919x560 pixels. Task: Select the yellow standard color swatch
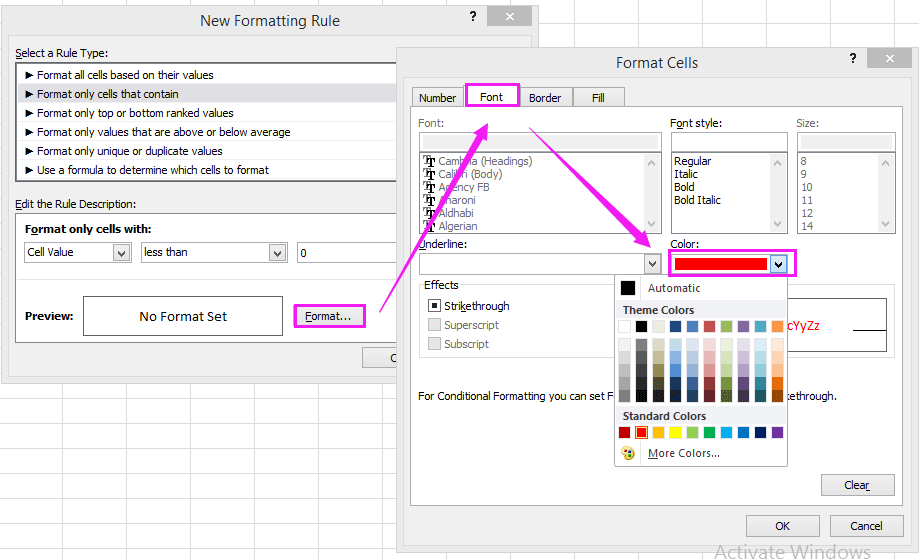pos(675,432)
